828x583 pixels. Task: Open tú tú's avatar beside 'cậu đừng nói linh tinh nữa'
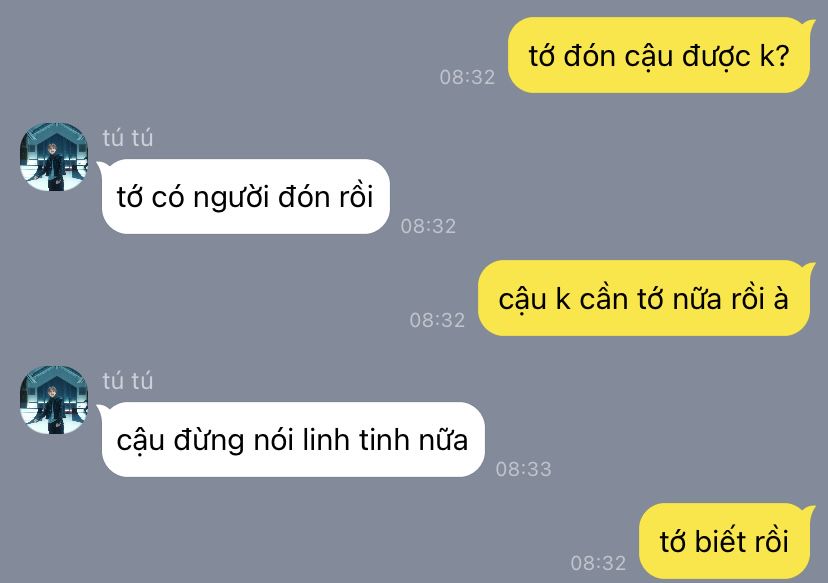pos(54,400)
